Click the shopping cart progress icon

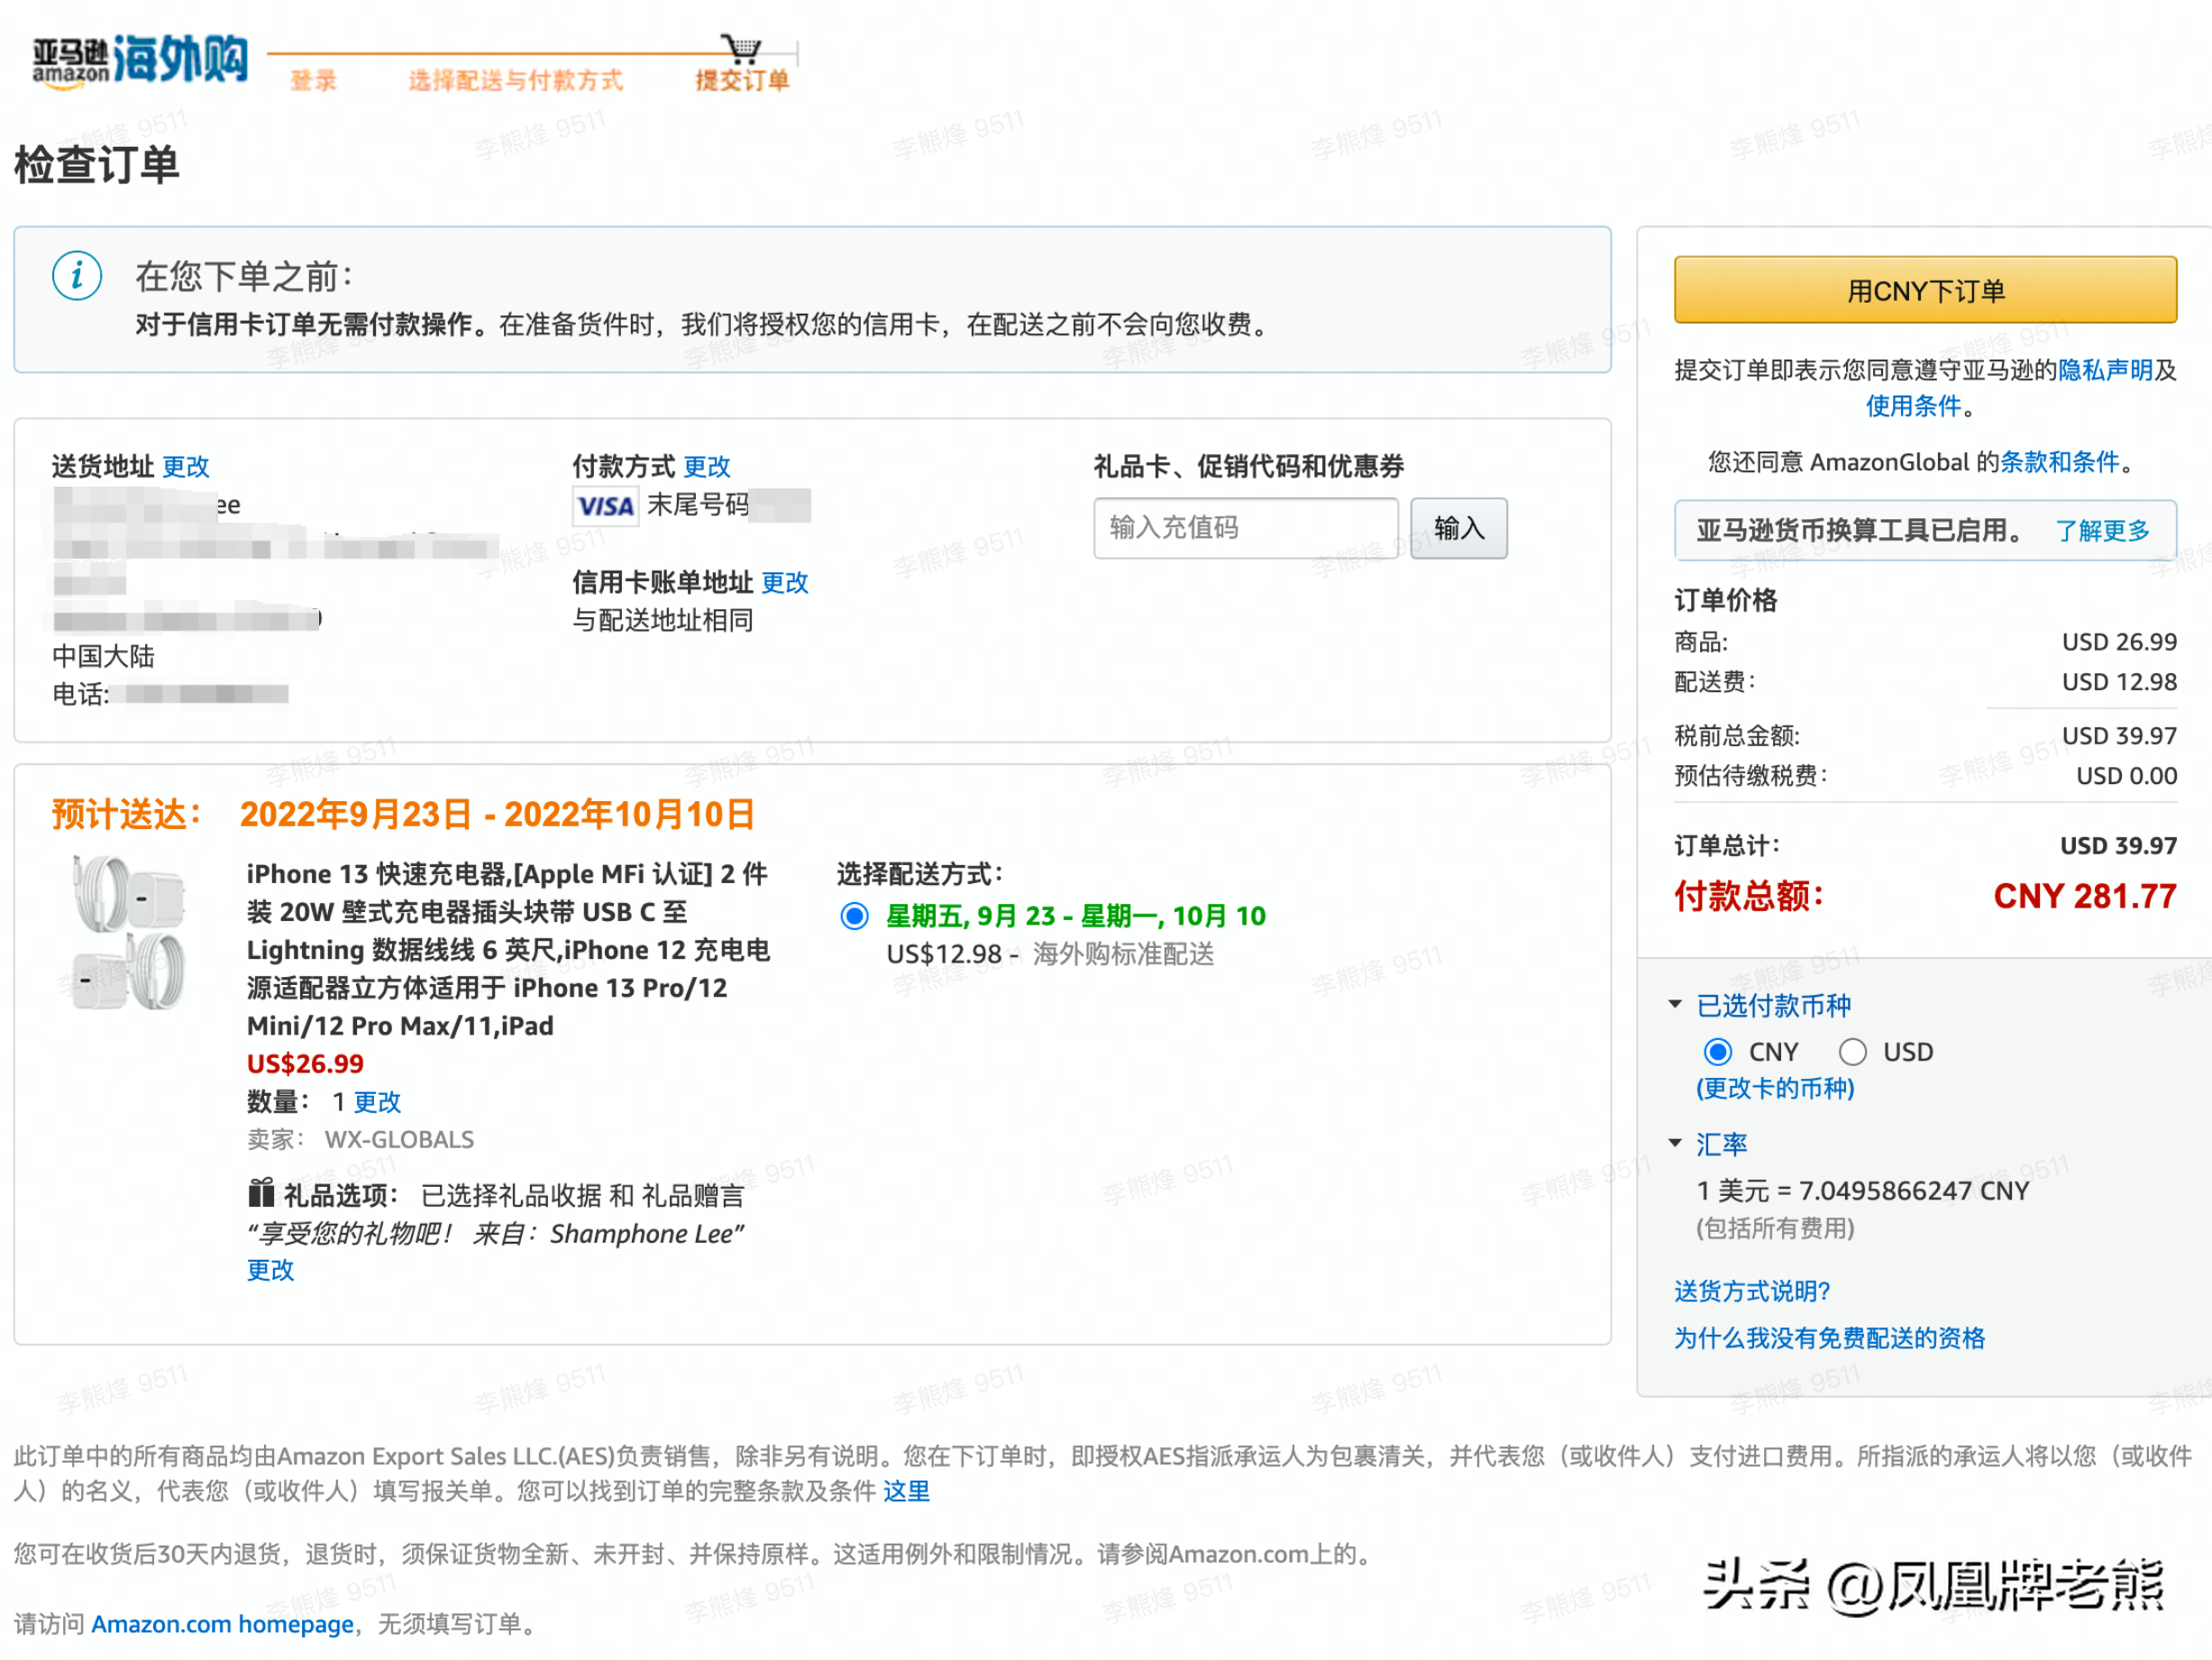(742, 48)
